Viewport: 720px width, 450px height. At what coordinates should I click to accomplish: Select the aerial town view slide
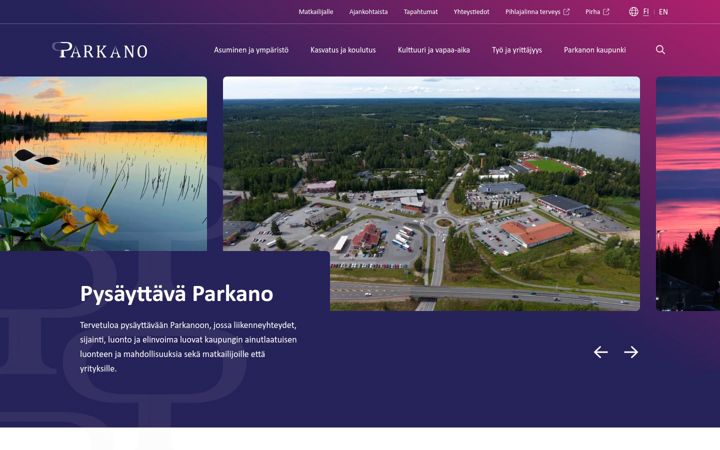point(431,193)
